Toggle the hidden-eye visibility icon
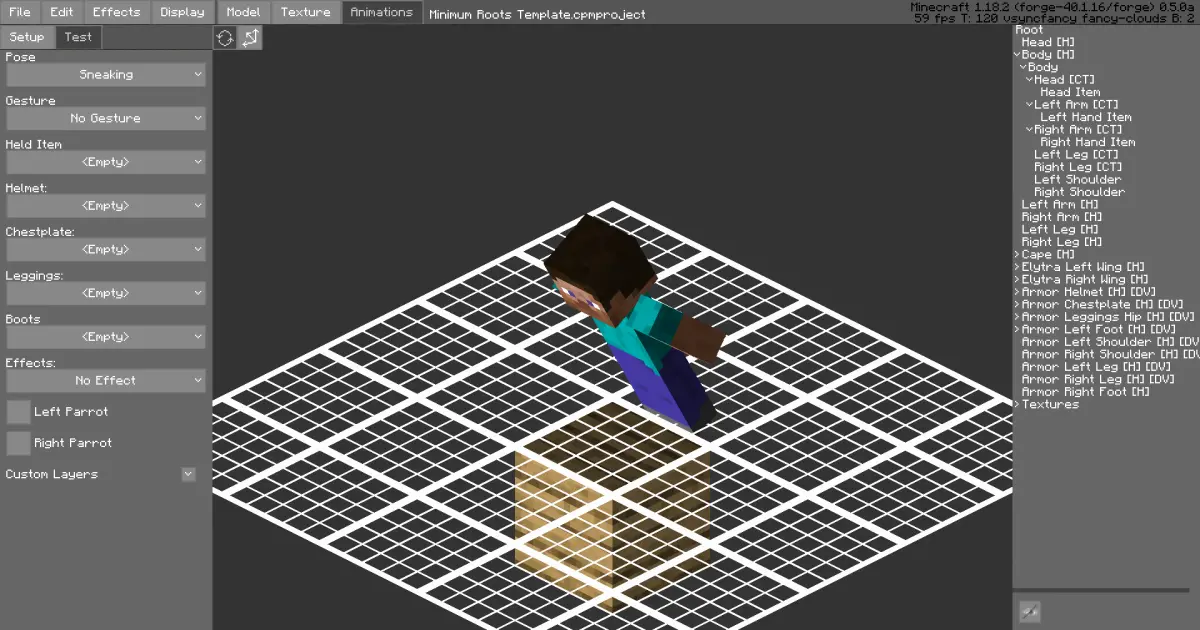 (x=1029, y=612)
